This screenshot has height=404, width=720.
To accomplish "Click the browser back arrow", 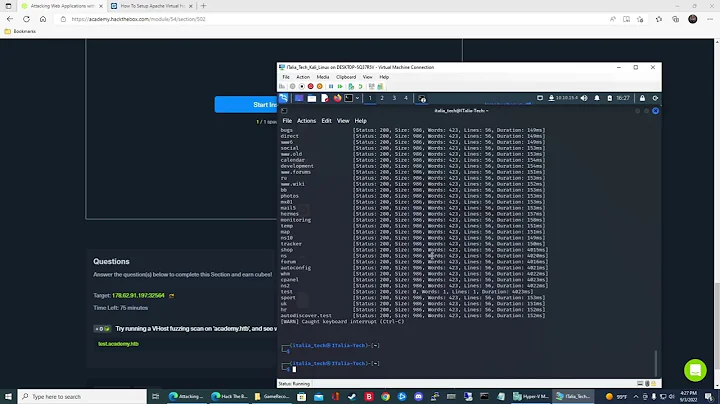I will 10,19.
